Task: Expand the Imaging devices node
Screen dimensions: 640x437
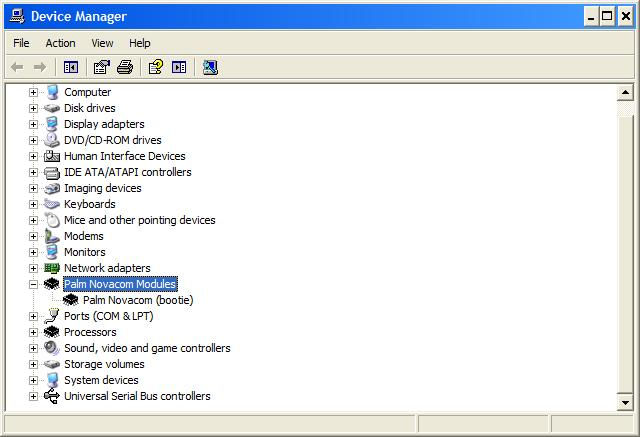Action: 33,188
